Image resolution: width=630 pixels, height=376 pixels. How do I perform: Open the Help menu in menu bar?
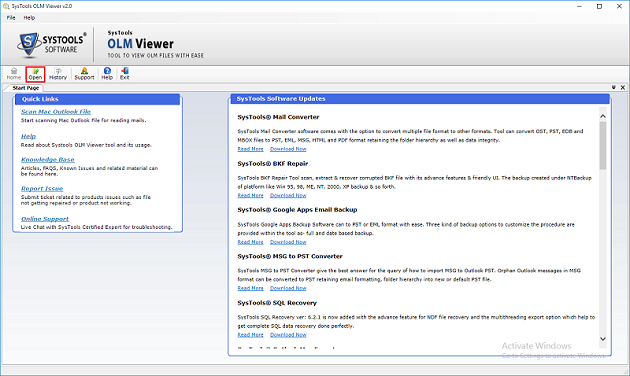[29, 18]
